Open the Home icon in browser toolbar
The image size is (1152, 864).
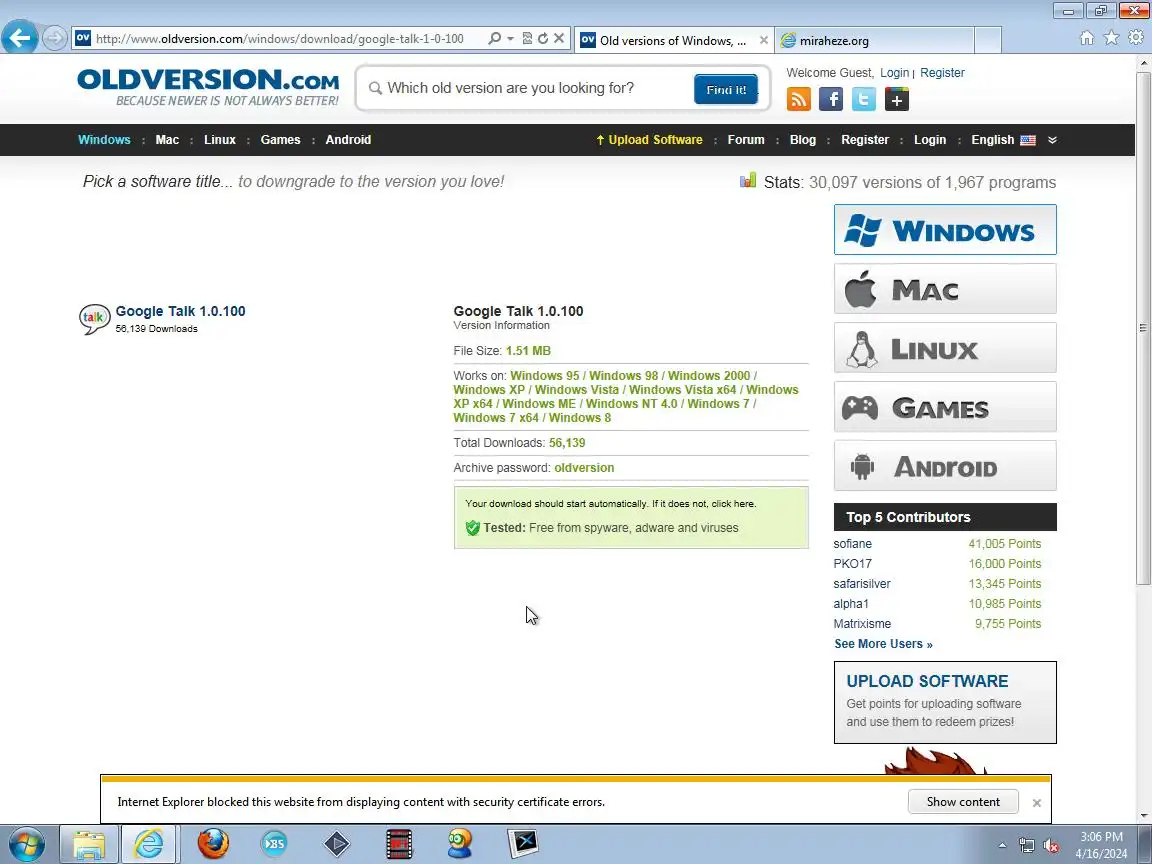1087,37
